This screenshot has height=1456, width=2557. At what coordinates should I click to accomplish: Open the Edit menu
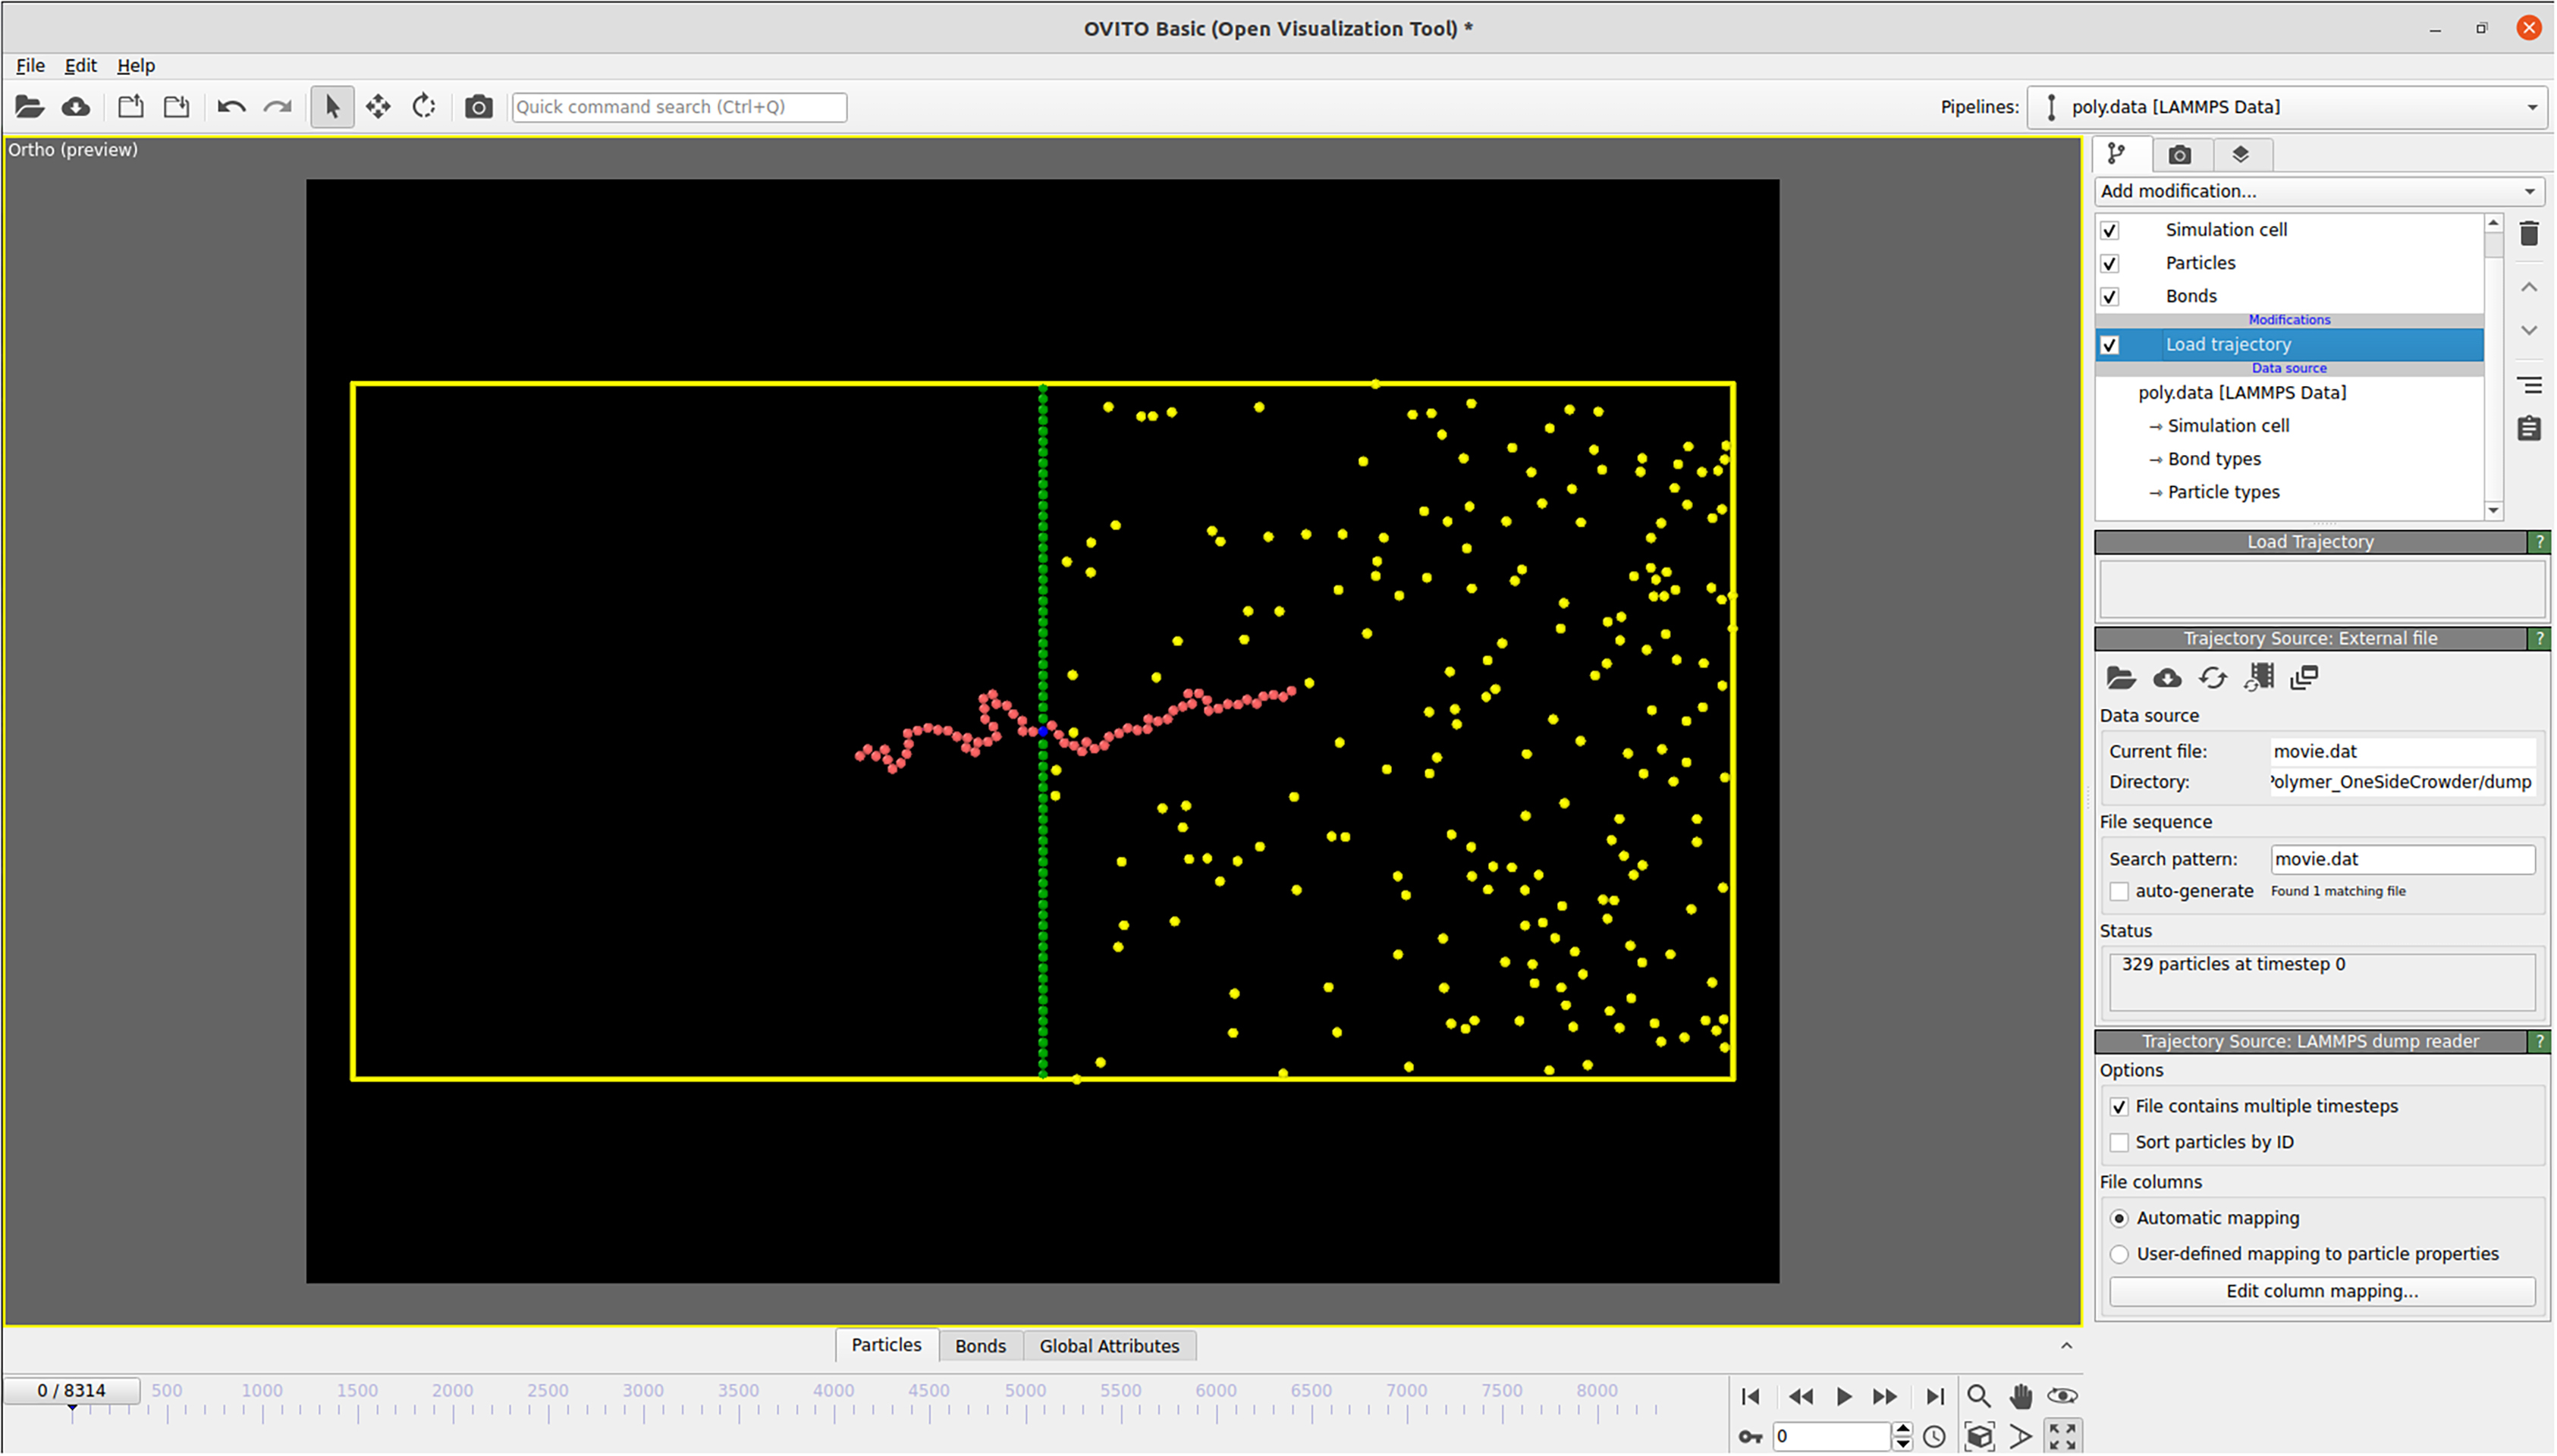click(x=80, y=65)
